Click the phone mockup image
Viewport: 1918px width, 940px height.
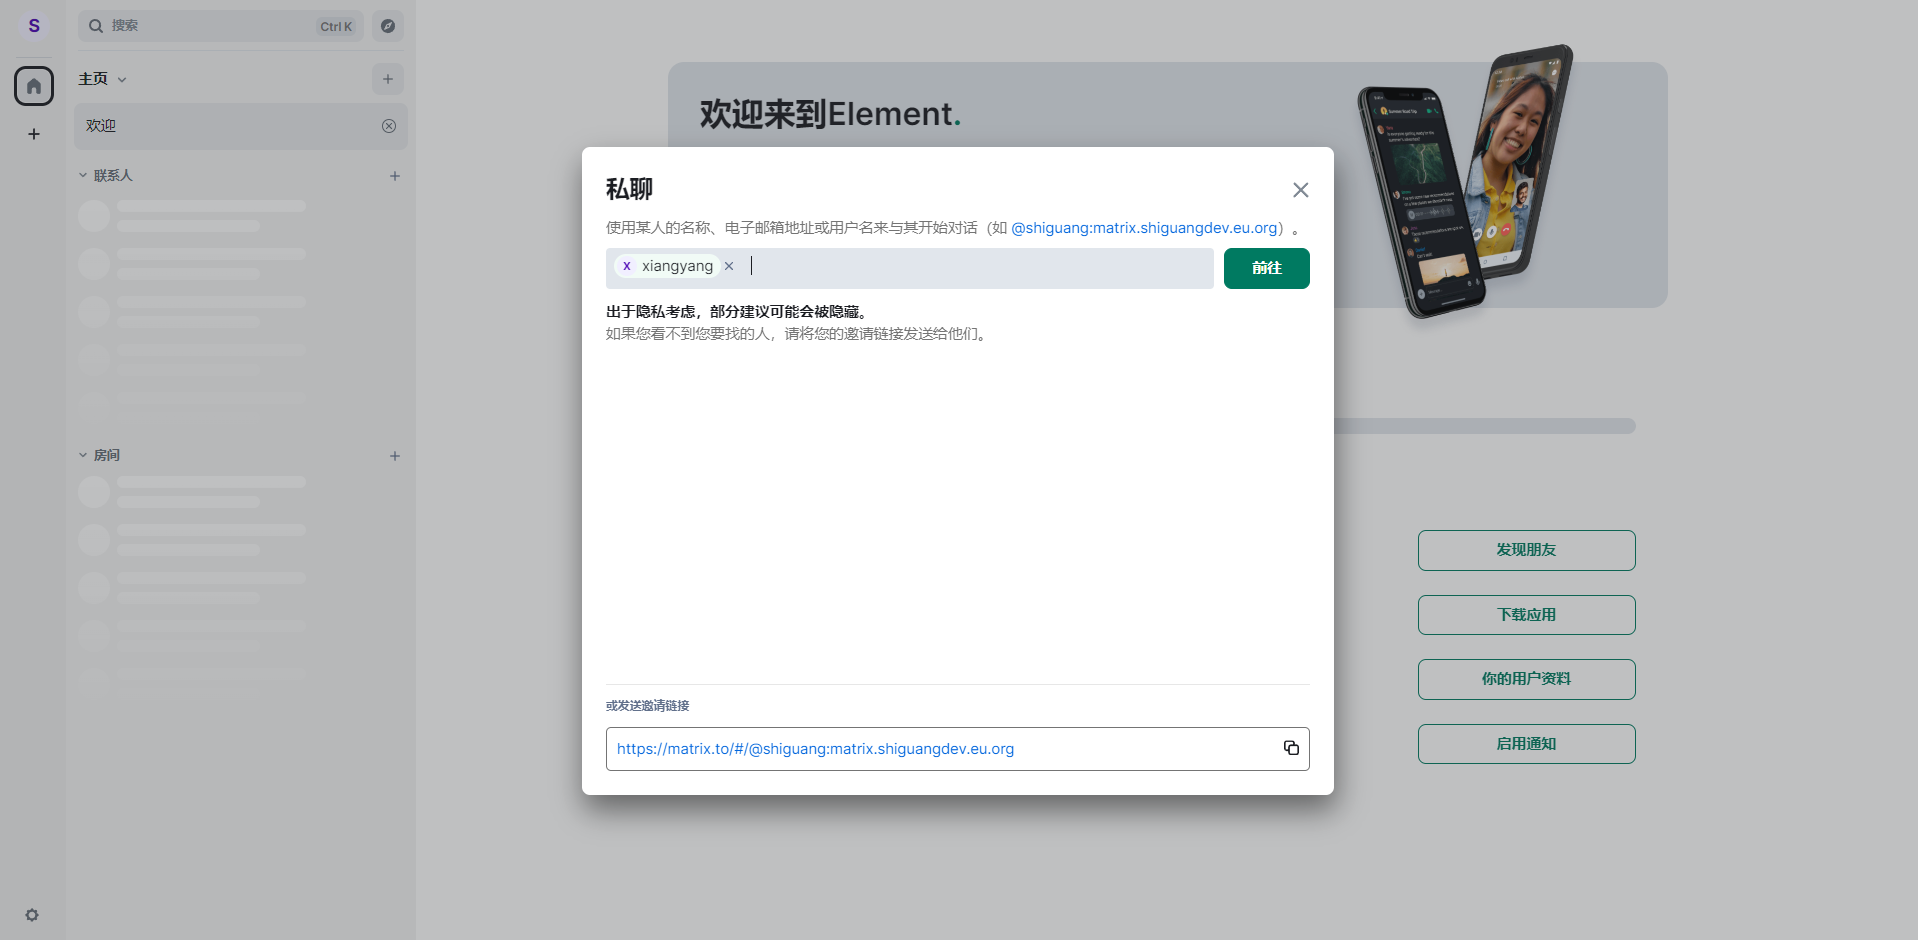(x=1463, y=182)
